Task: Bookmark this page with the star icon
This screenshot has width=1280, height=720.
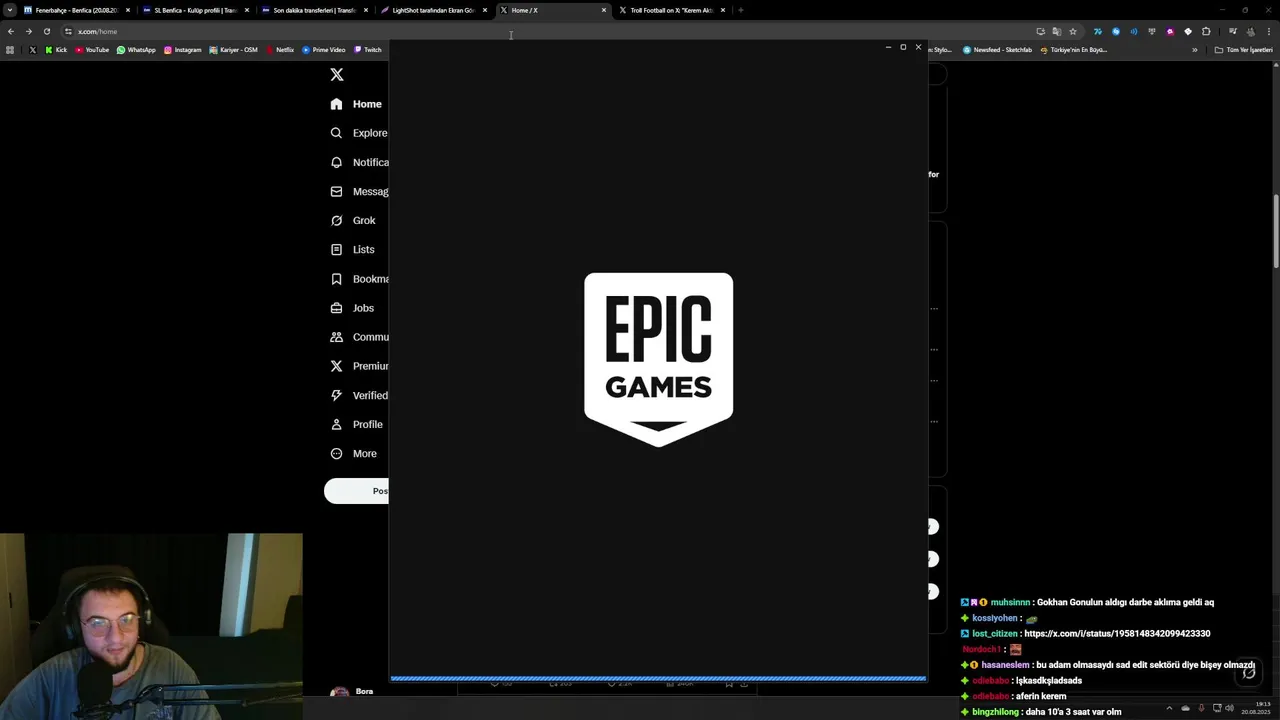Action: click(x=1073, y=31)
